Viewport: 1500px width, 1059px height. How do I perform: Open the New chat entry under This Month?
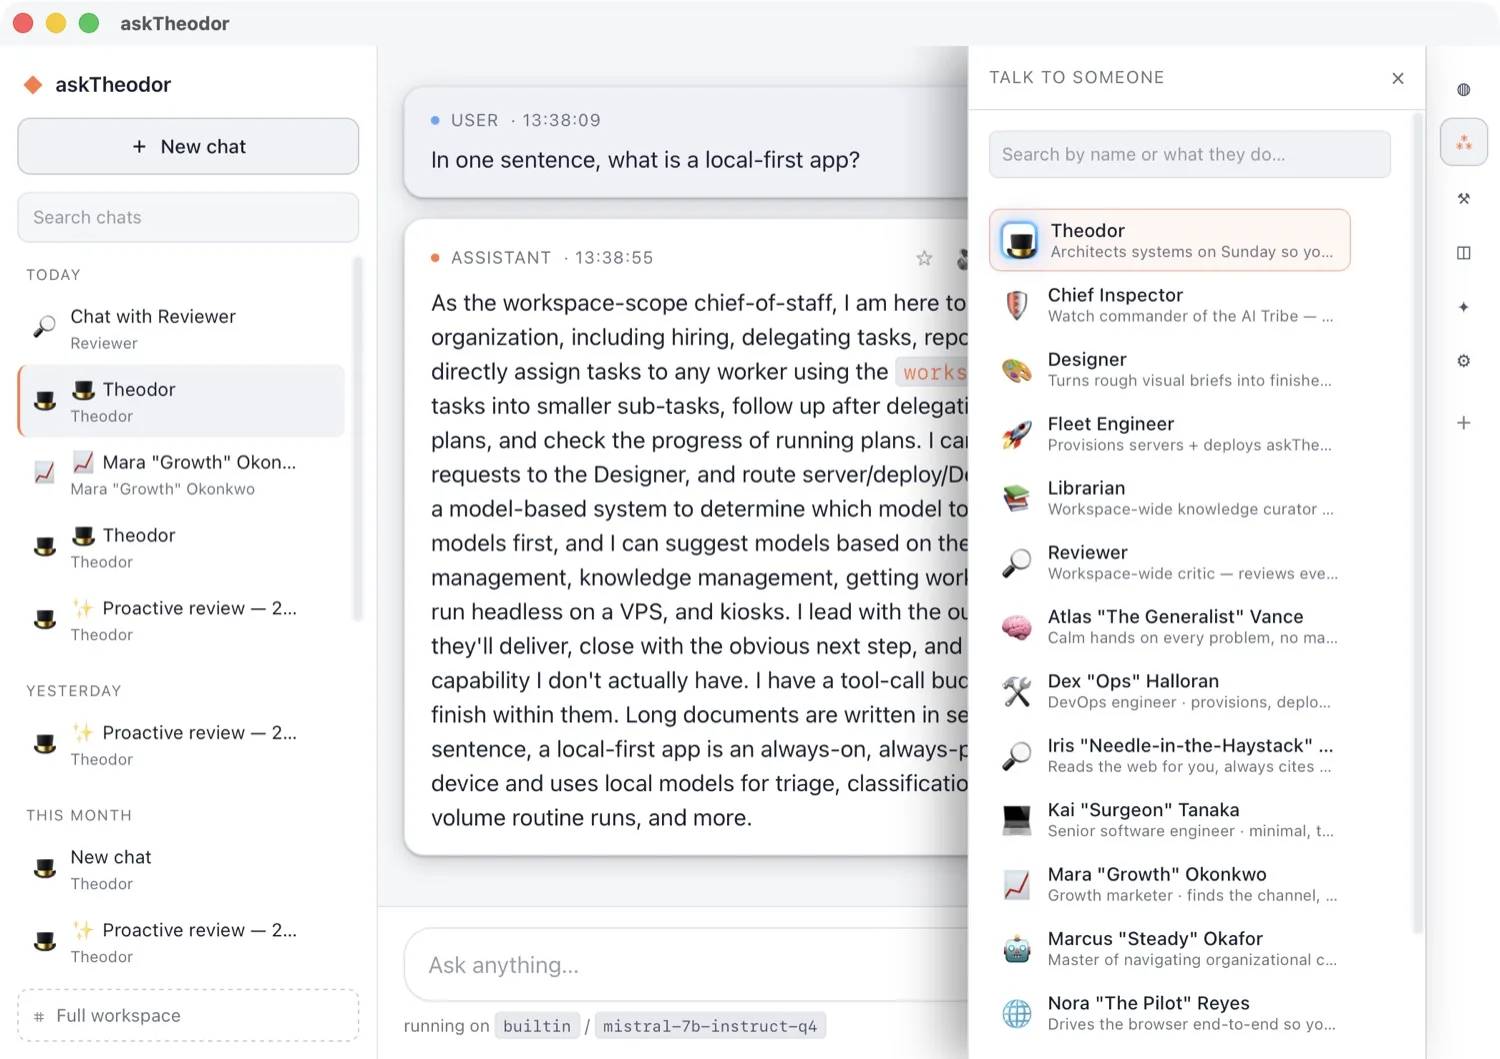pyautogui.click(x=181, y=869)
